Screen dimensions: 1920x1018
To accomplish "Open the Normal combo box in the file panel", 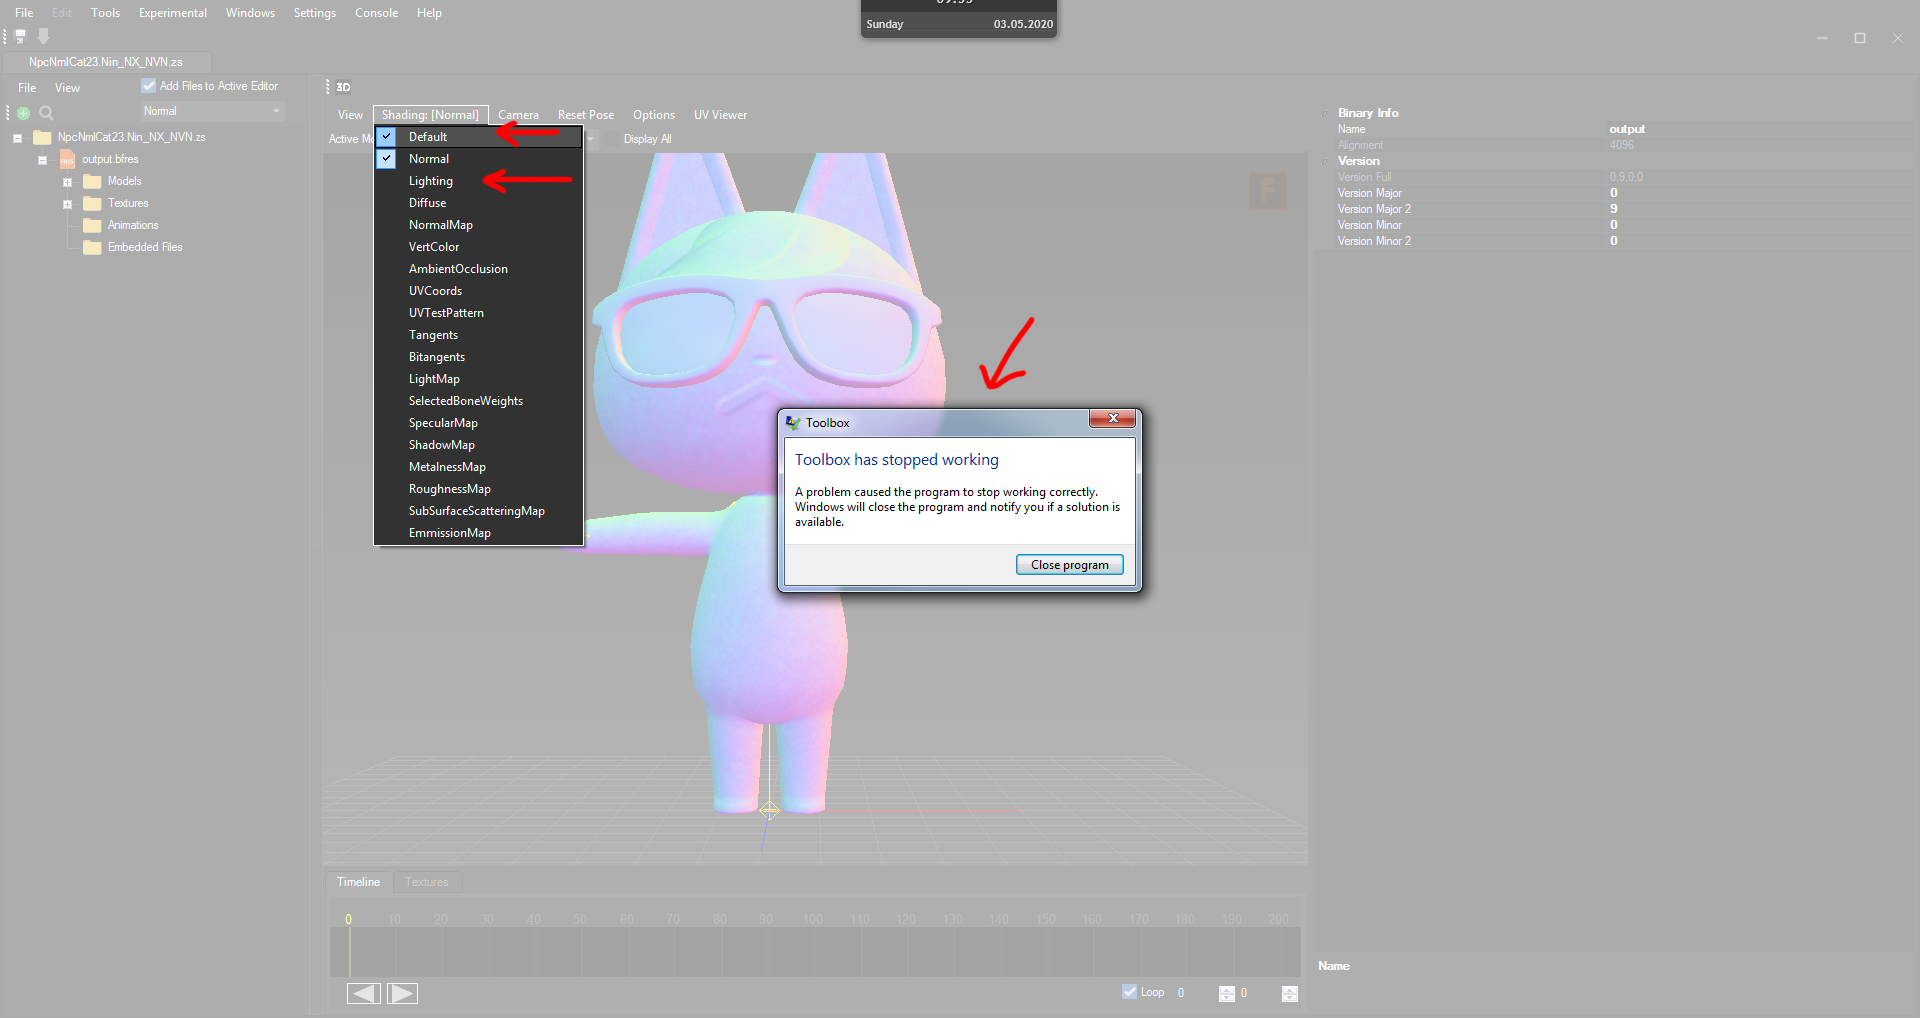I will click(x=212, y=111).
